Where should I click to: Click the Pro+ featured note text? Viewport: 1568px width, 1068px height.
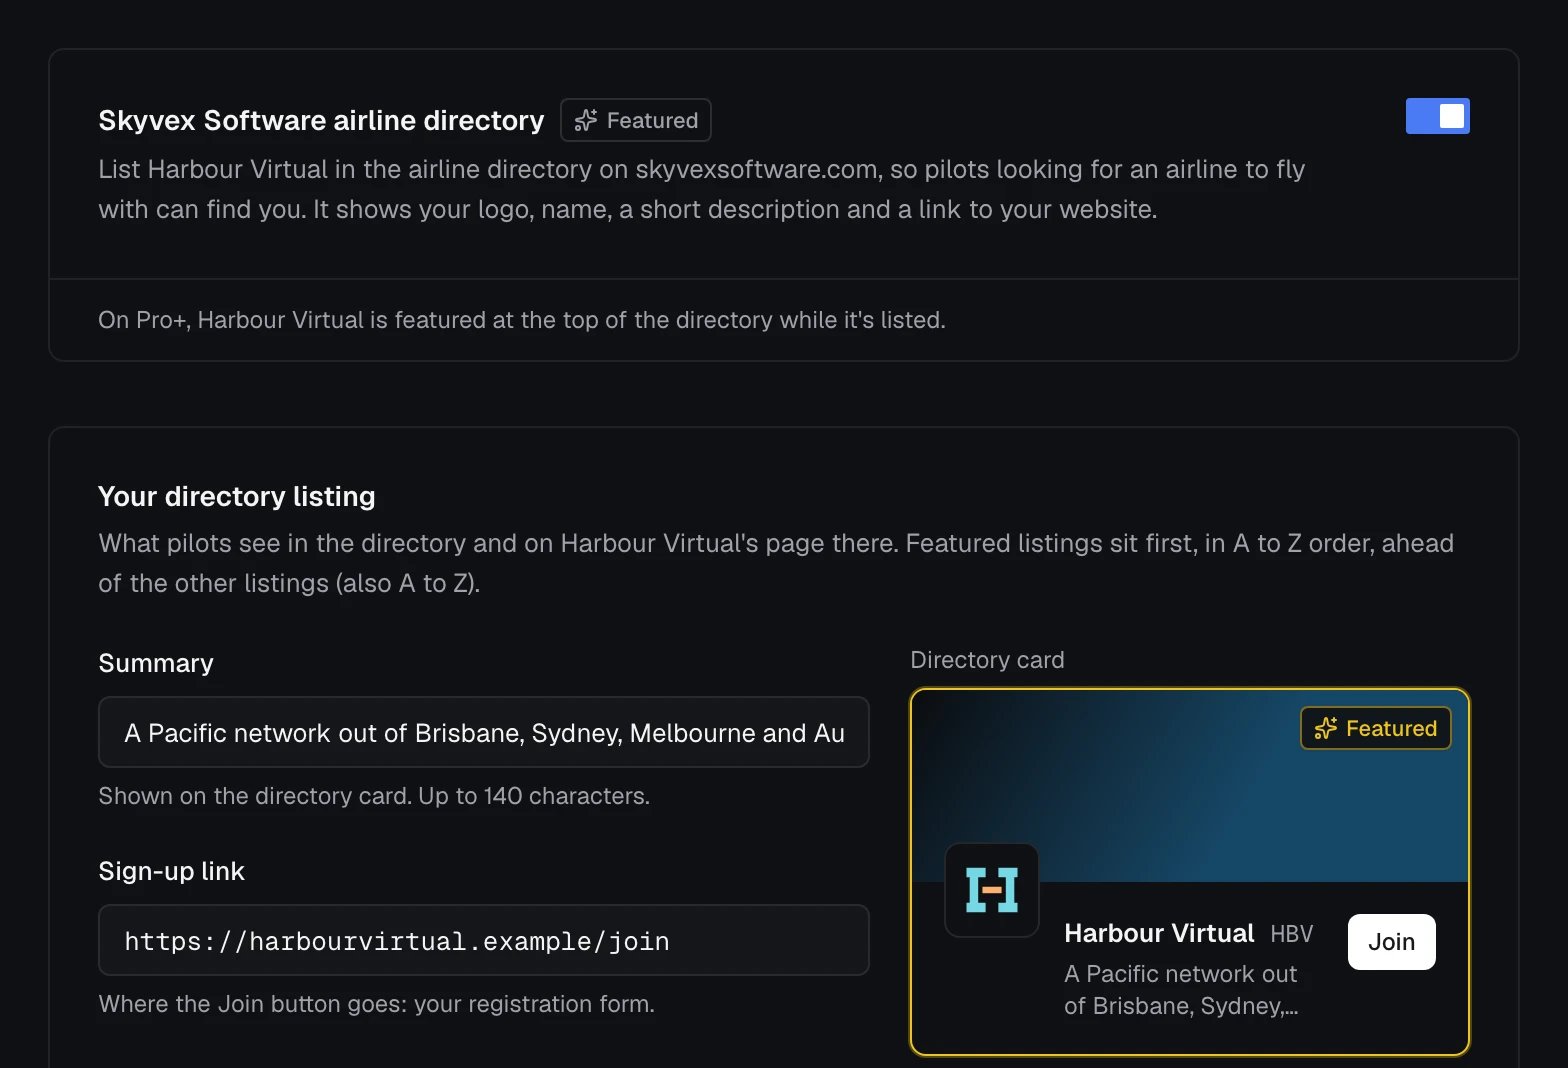522,320
